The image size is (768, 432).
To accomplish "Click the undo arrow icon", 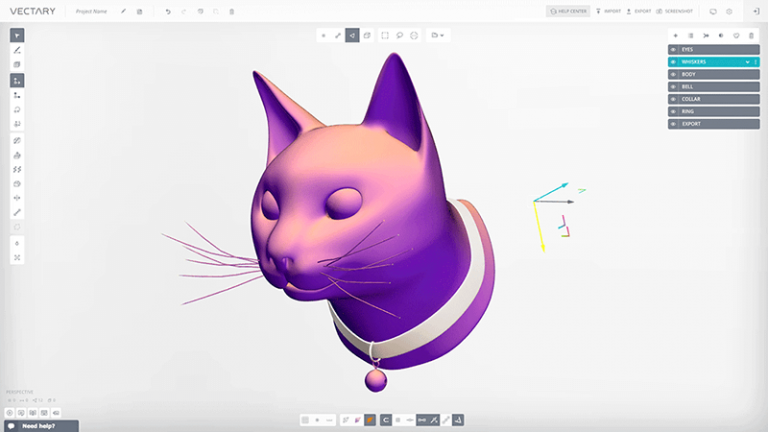I will point(168,12).
